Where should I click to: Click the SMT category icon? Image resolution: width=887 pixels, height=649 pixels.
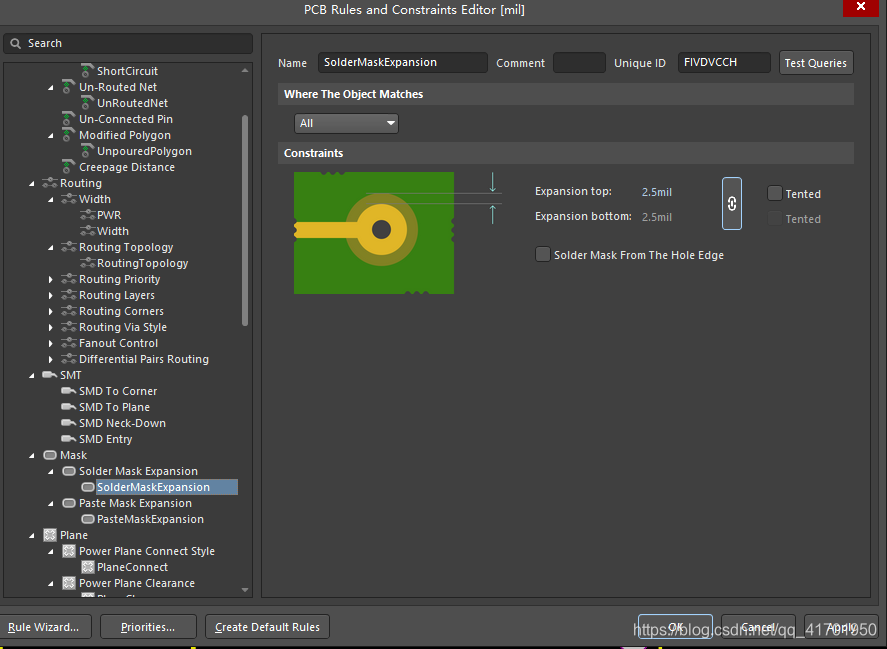(x=50, y=375)
